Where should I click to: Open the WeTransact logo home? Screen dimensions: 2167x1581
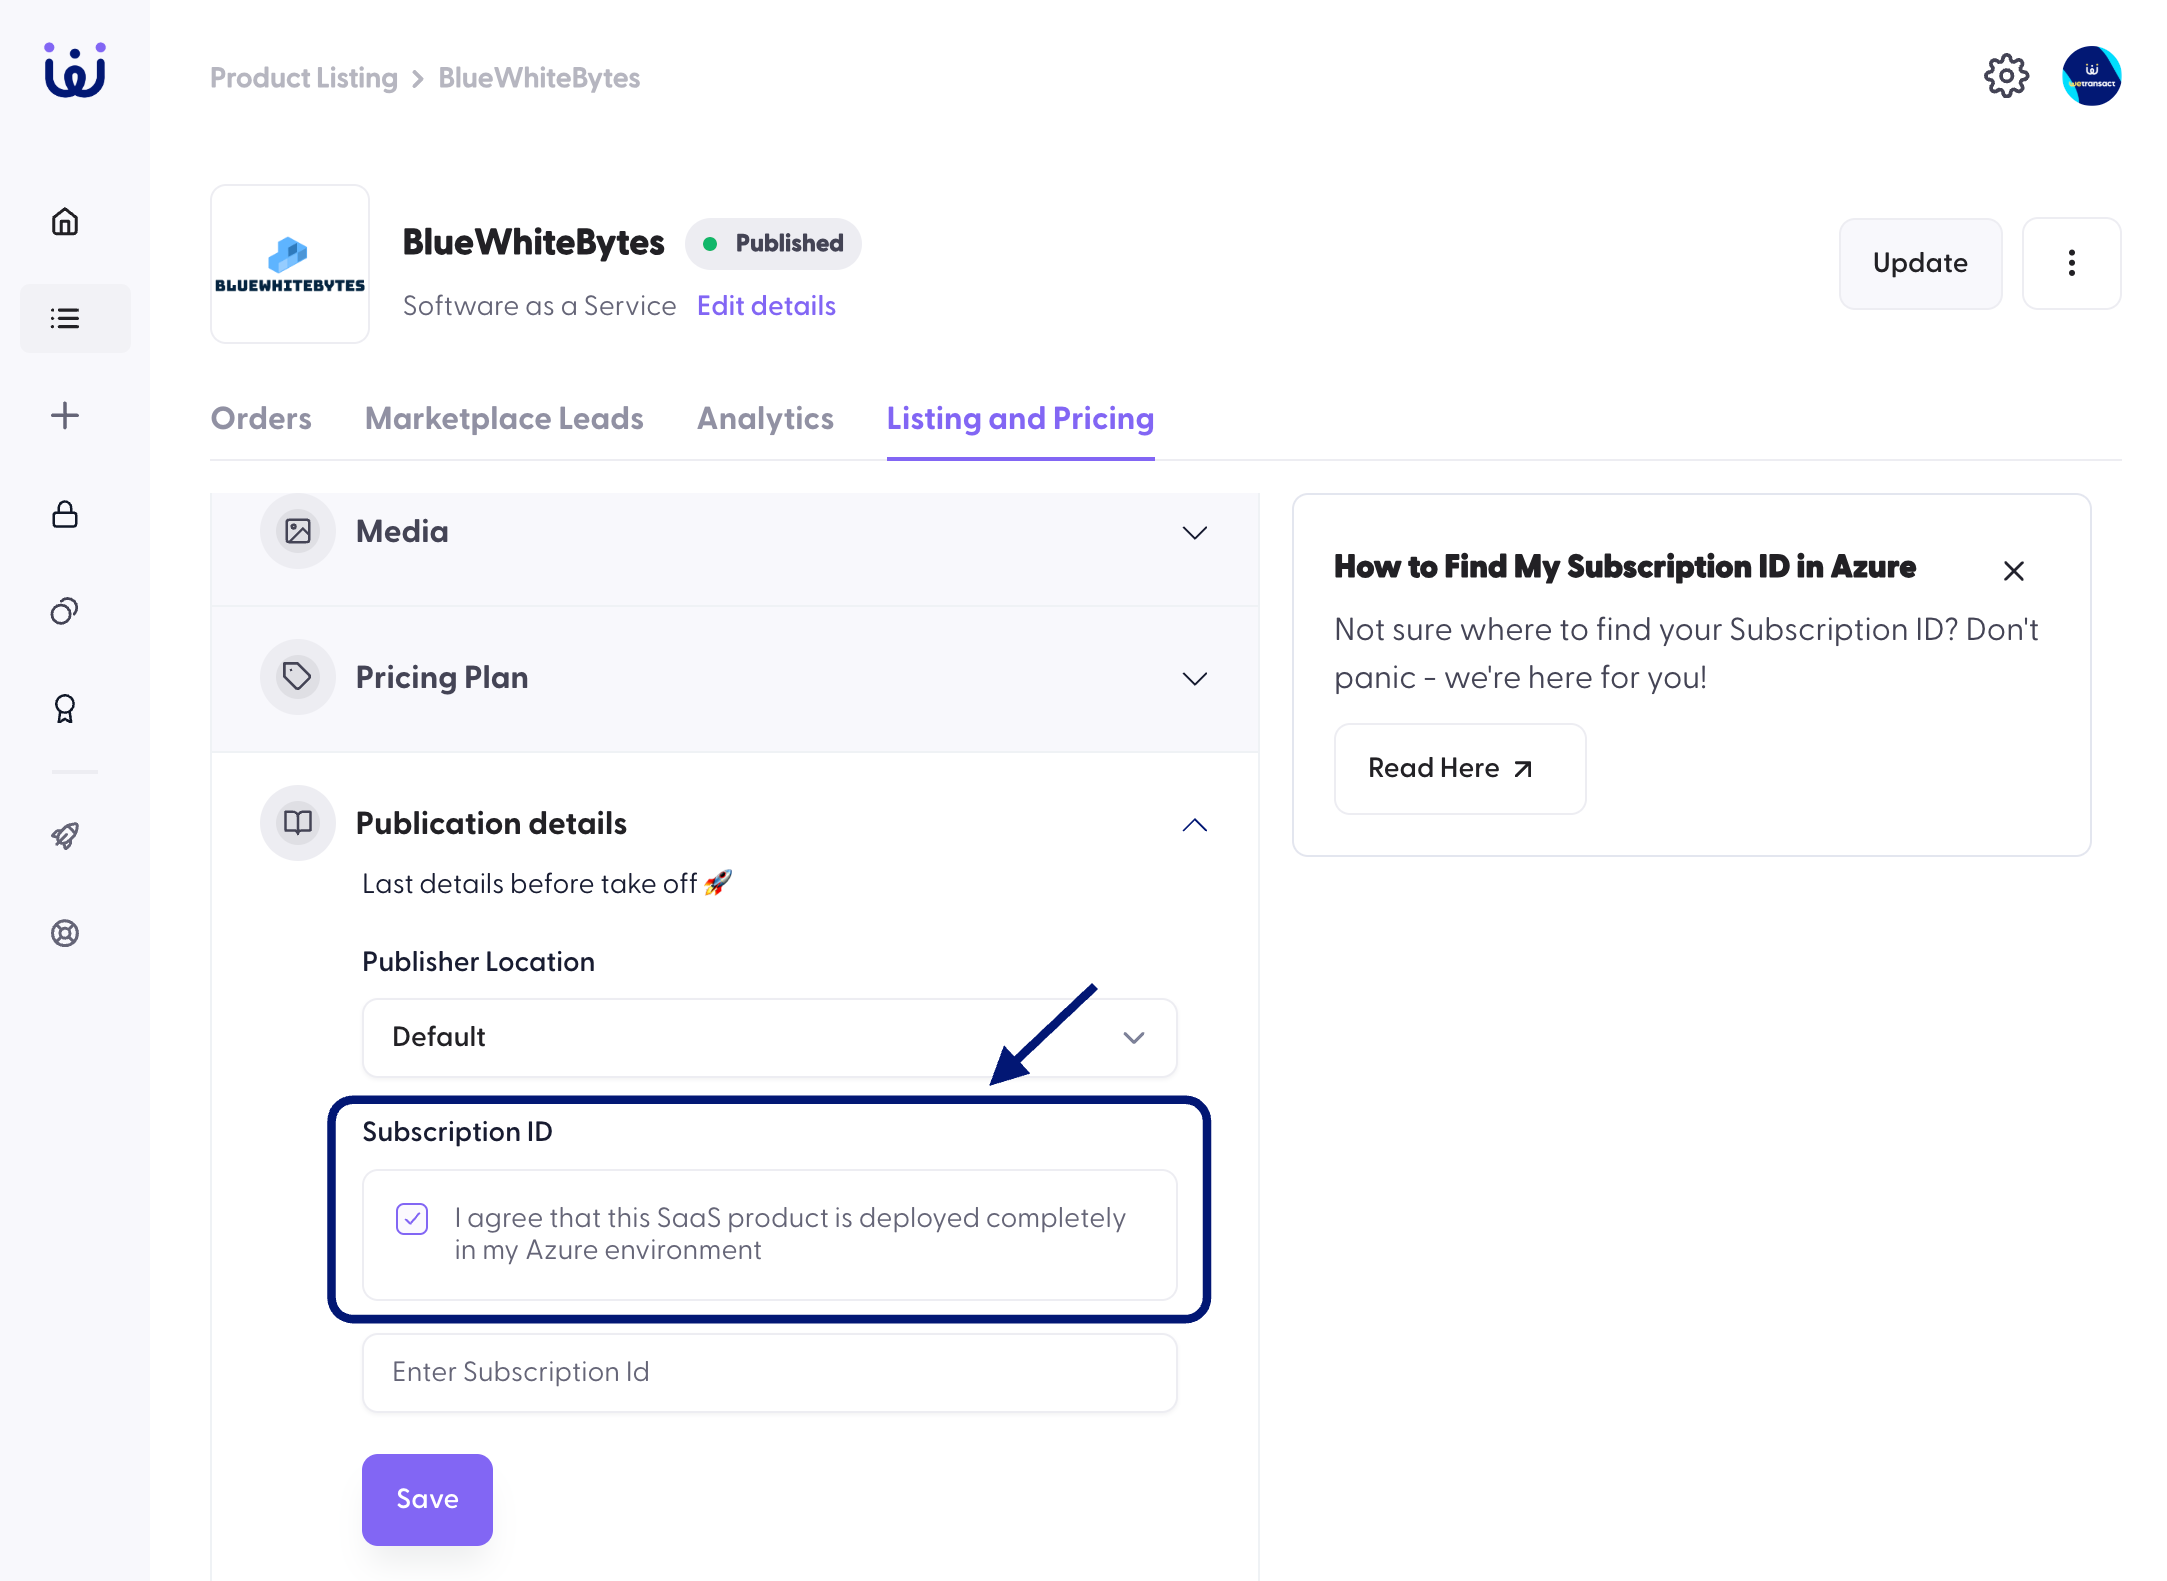click(x=75, y=71)
